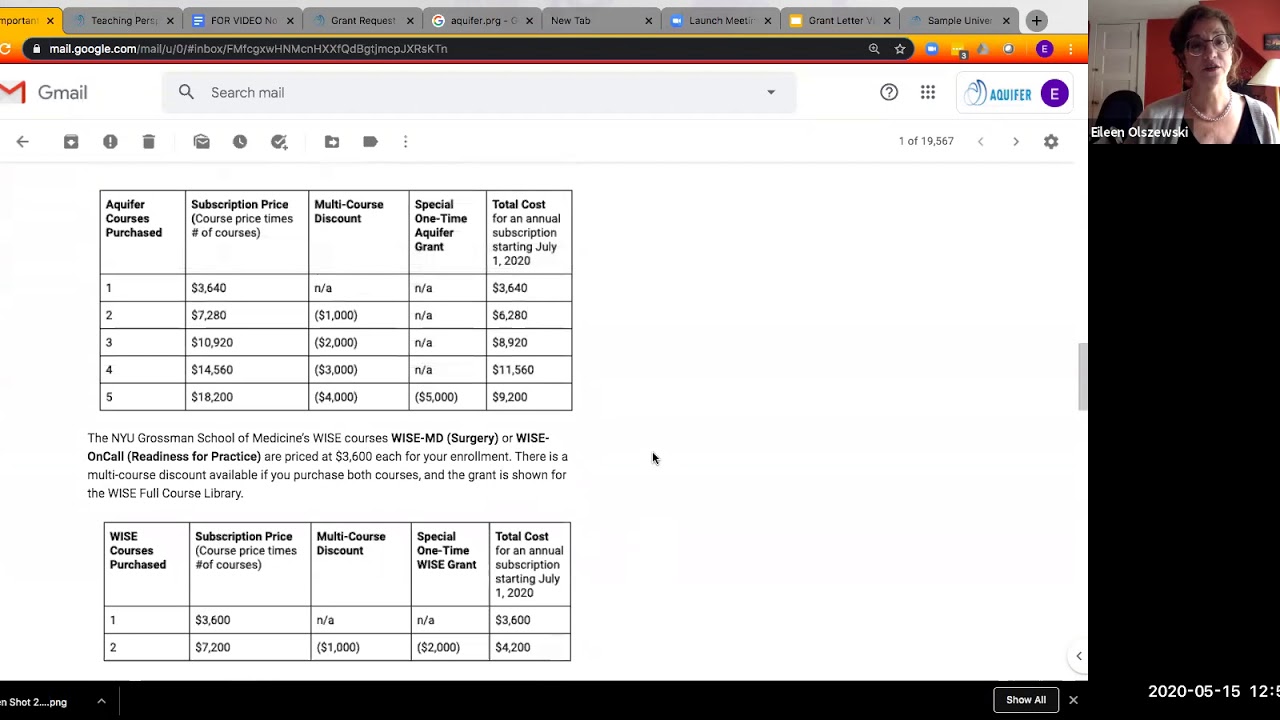Screen dimensions: 1280x720
Task: Select Aquifer total cost $9,200
Action: point(509,397)
